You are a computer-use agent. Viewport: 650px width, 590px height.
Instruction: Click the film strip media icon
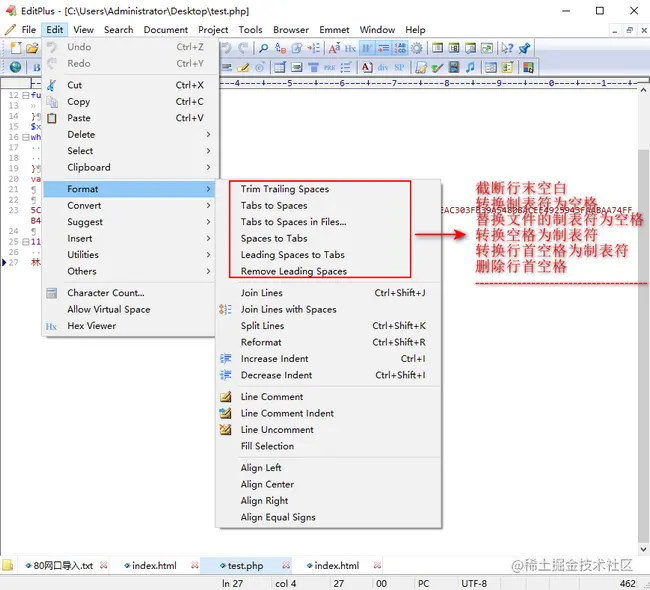(x=454, y=67)
